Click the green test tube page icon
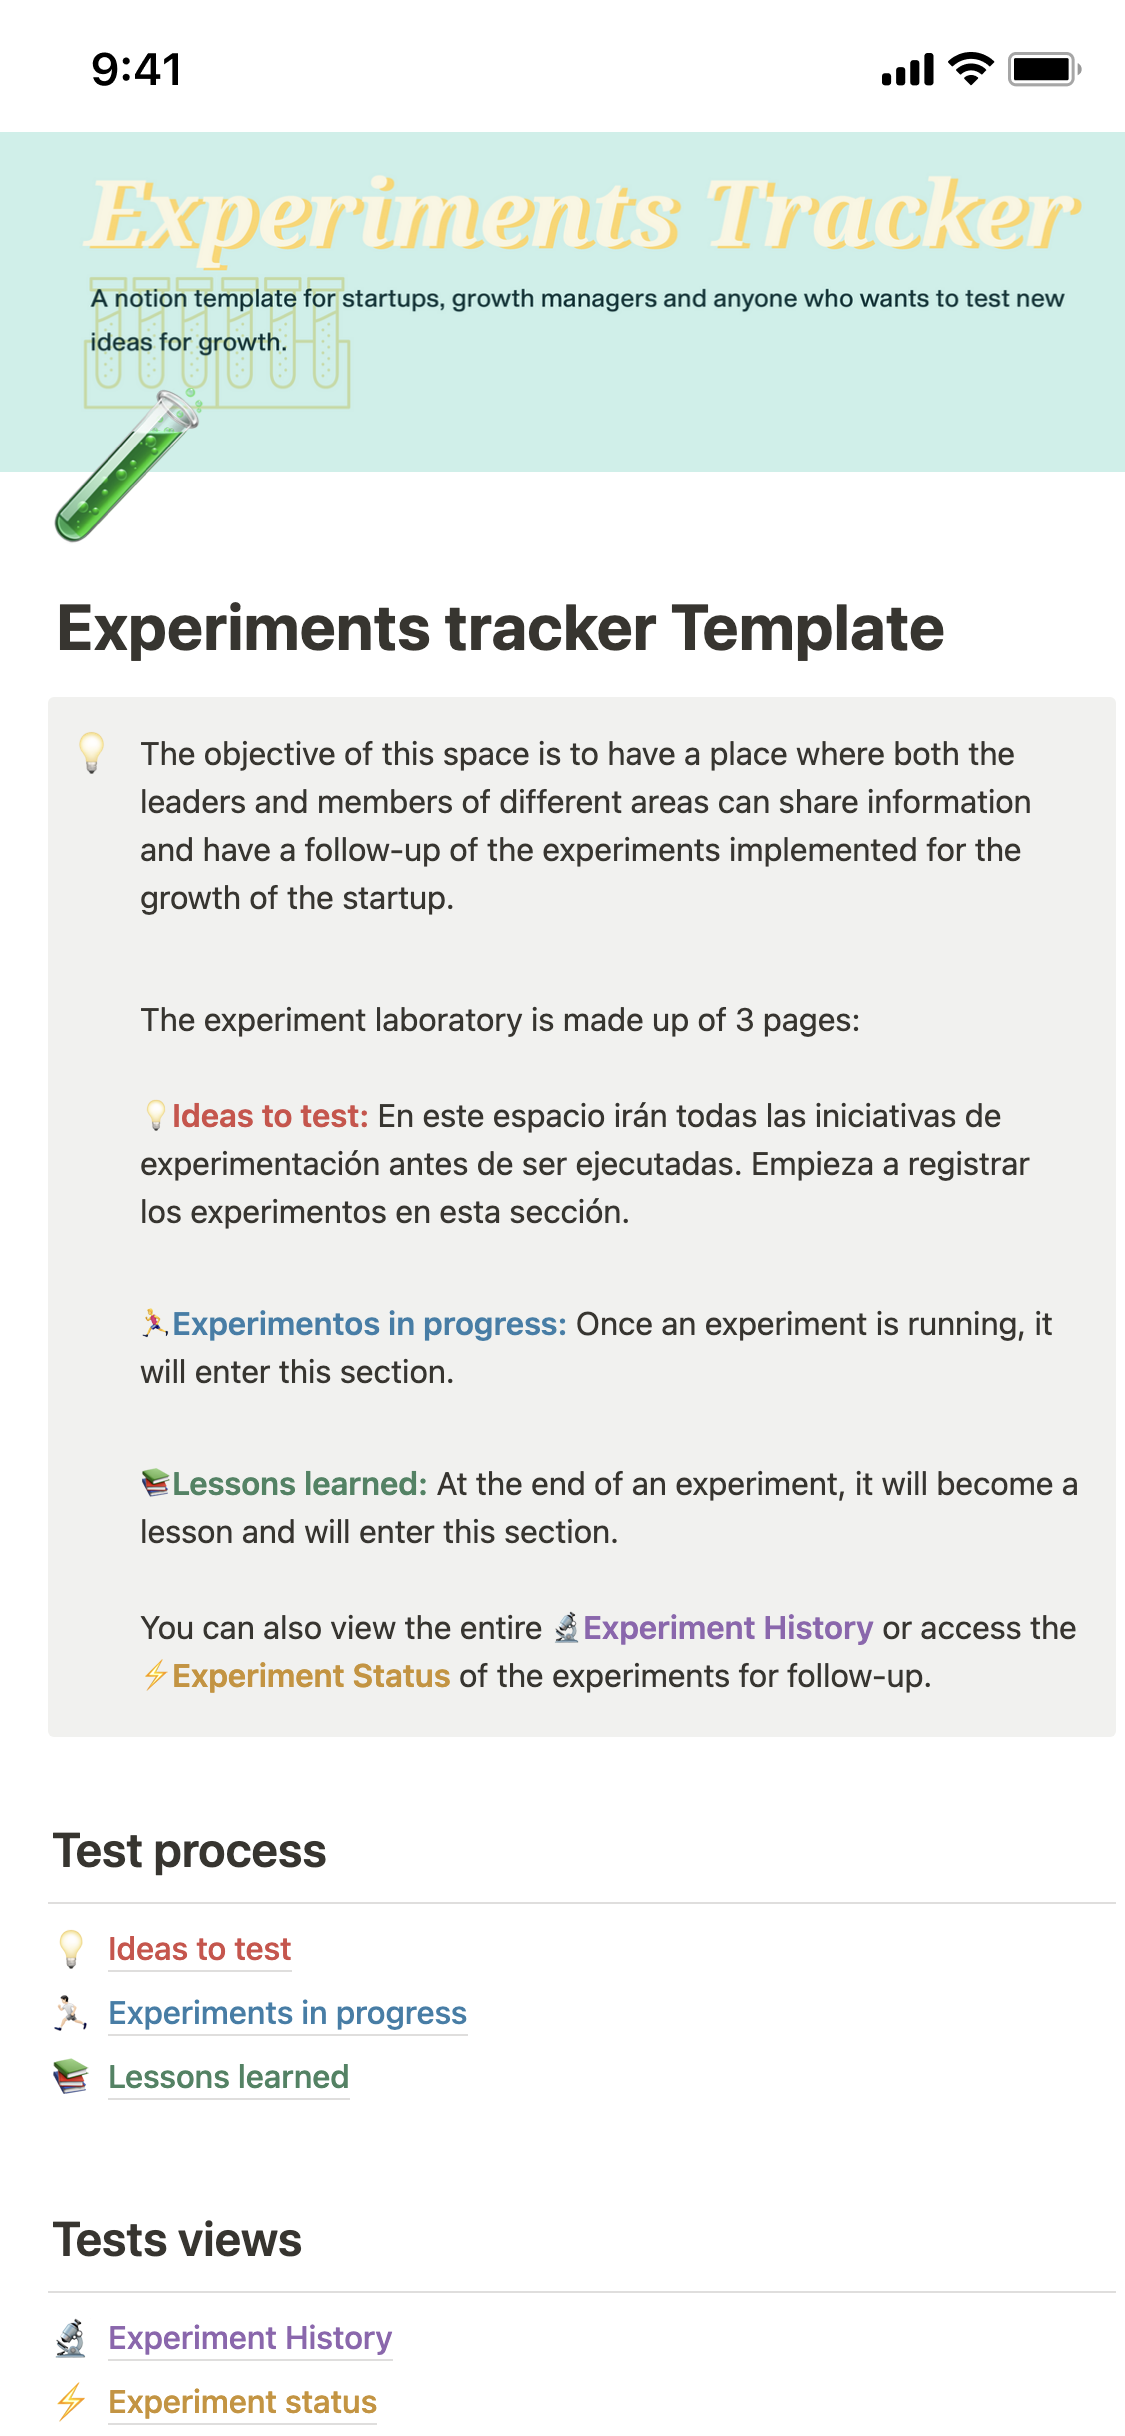Viewport: 1125px width, 2436px height. [x=127, y=466]
